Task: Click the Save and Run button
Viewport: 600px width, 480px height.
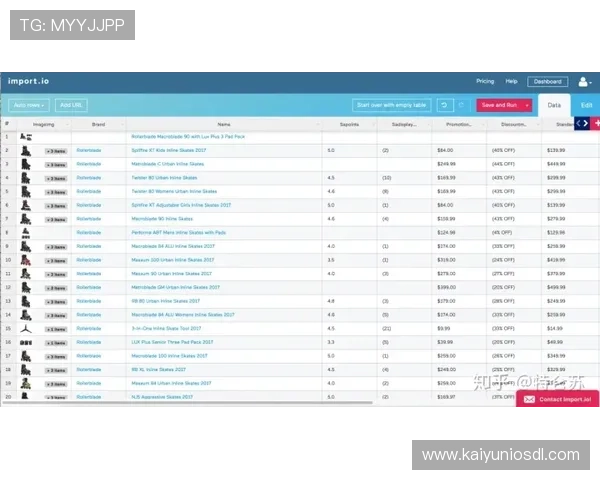Action: [x=499, y=105]
